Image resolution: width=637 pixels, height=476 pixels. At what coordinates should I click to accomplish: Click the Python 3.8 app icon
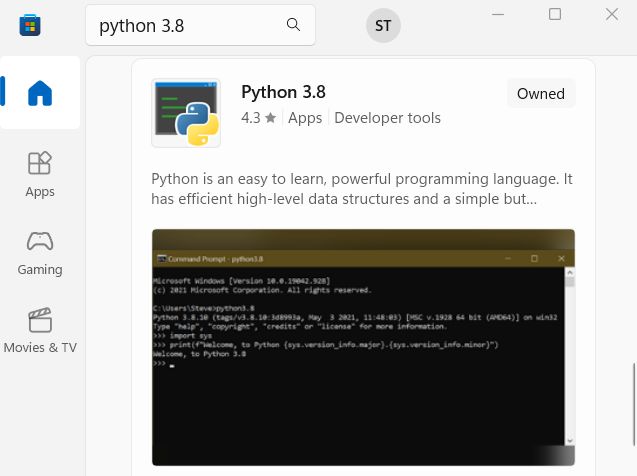(x=186, y=113)
